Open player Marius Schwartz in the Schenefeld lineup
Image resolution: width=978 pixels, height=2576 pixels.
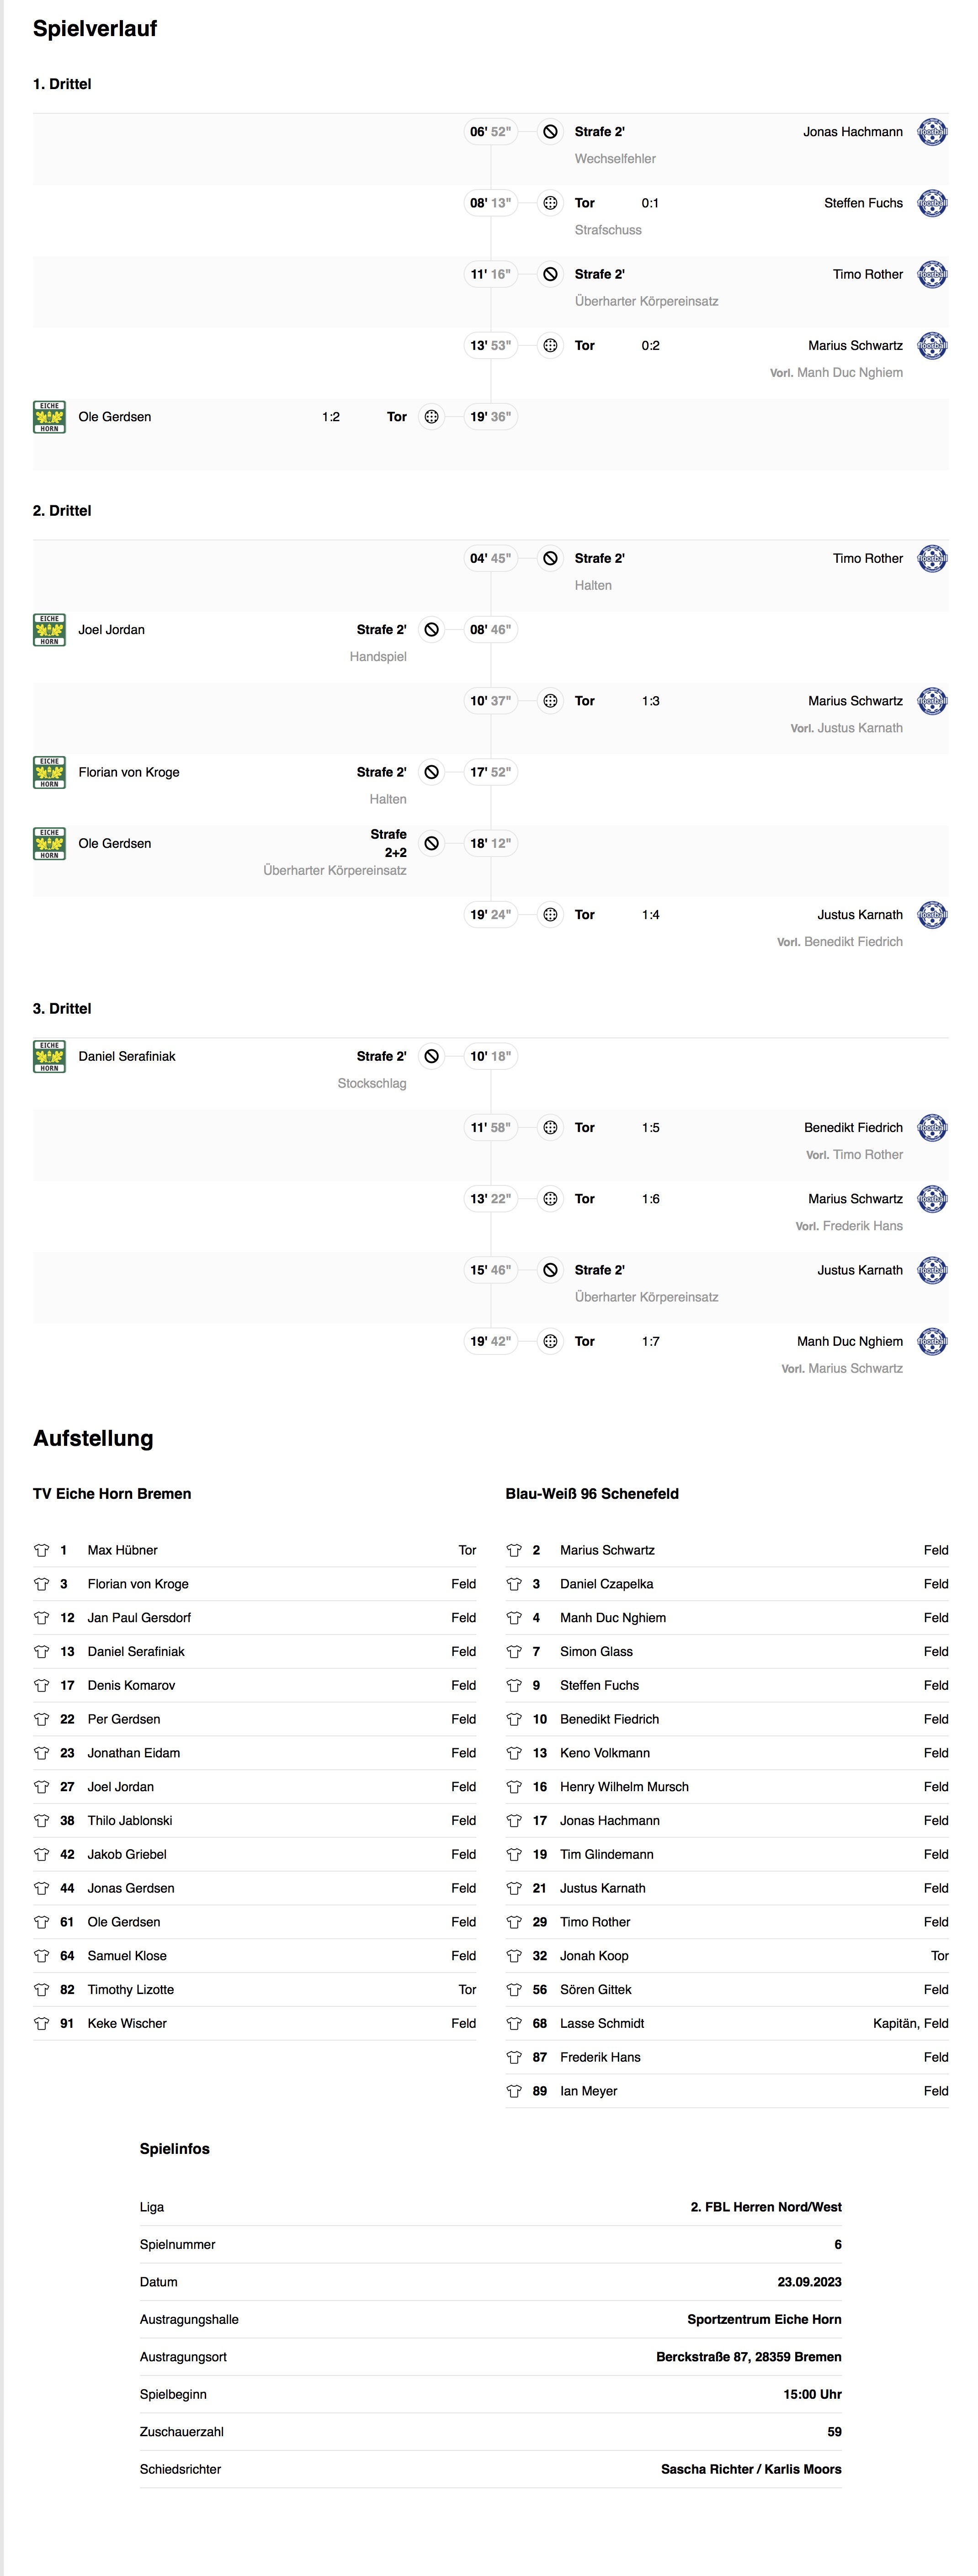(607, 1551)
